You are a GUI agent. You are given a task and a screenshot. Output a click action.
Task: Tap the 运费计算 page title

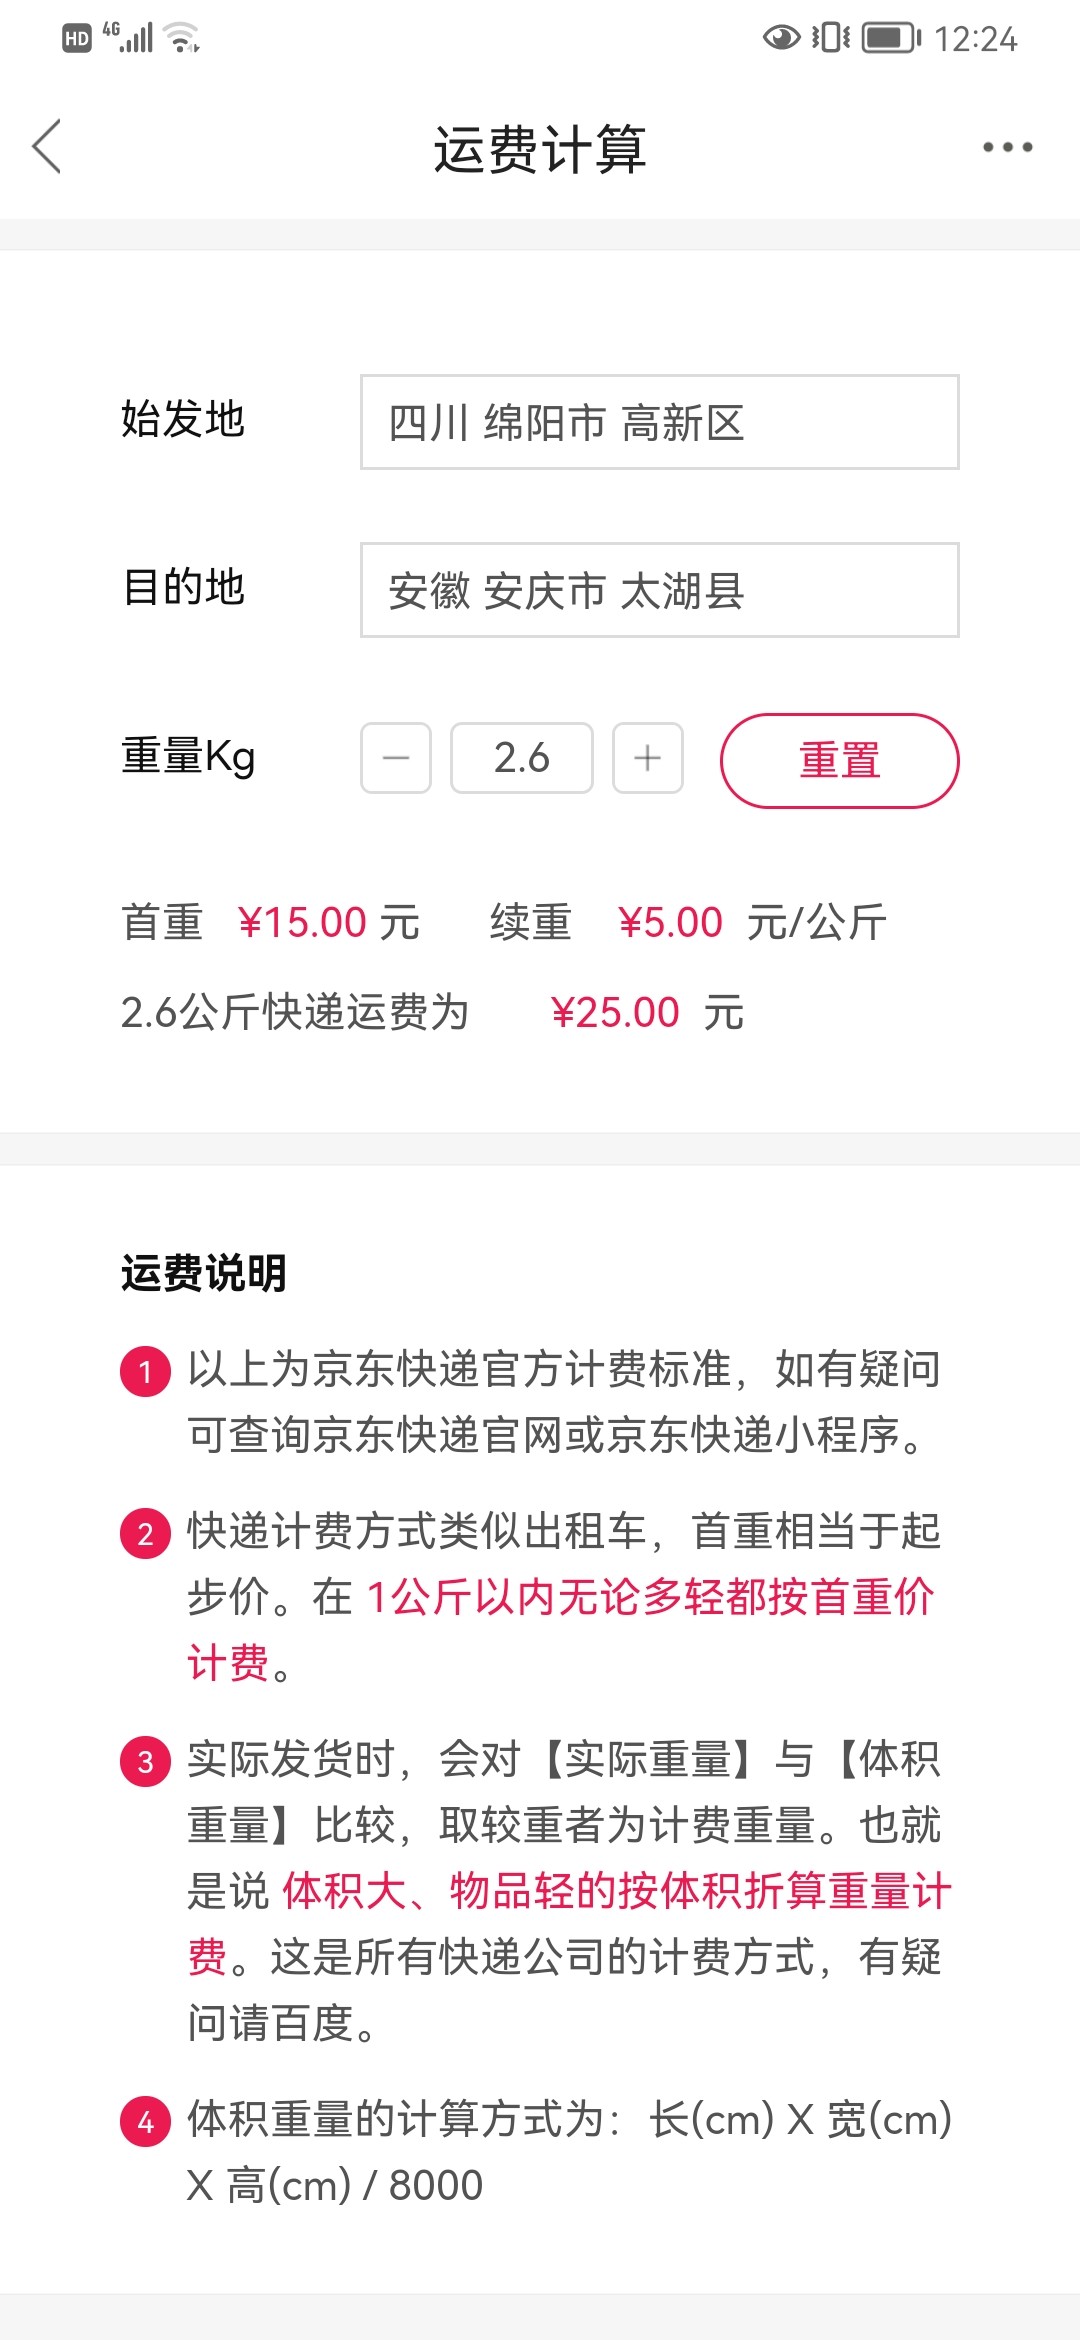pos(540,149)
